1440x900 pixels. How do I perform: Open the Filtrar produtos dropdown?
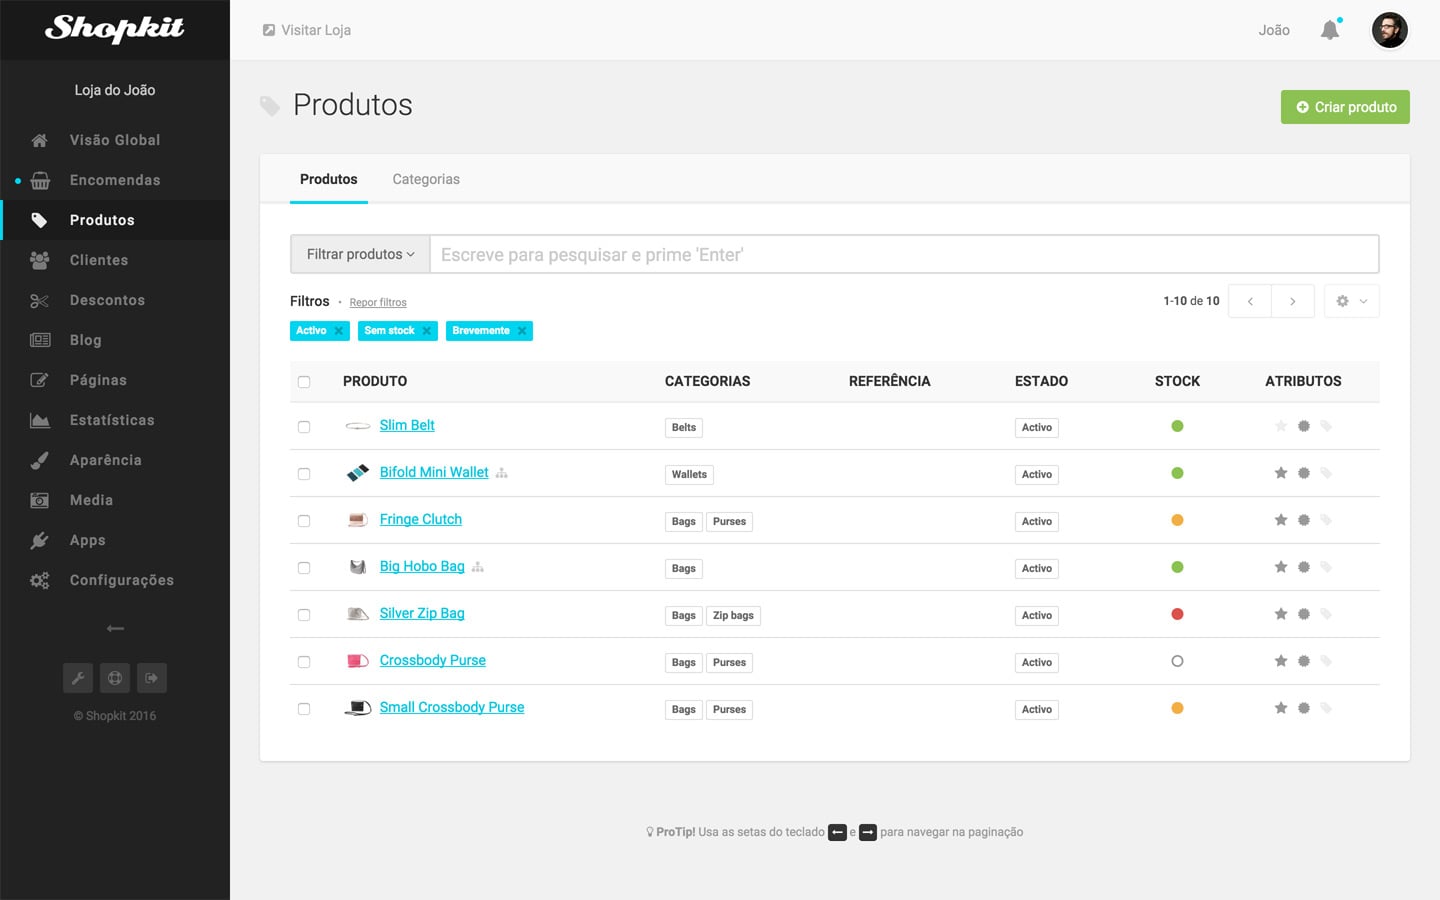(359, 254)
